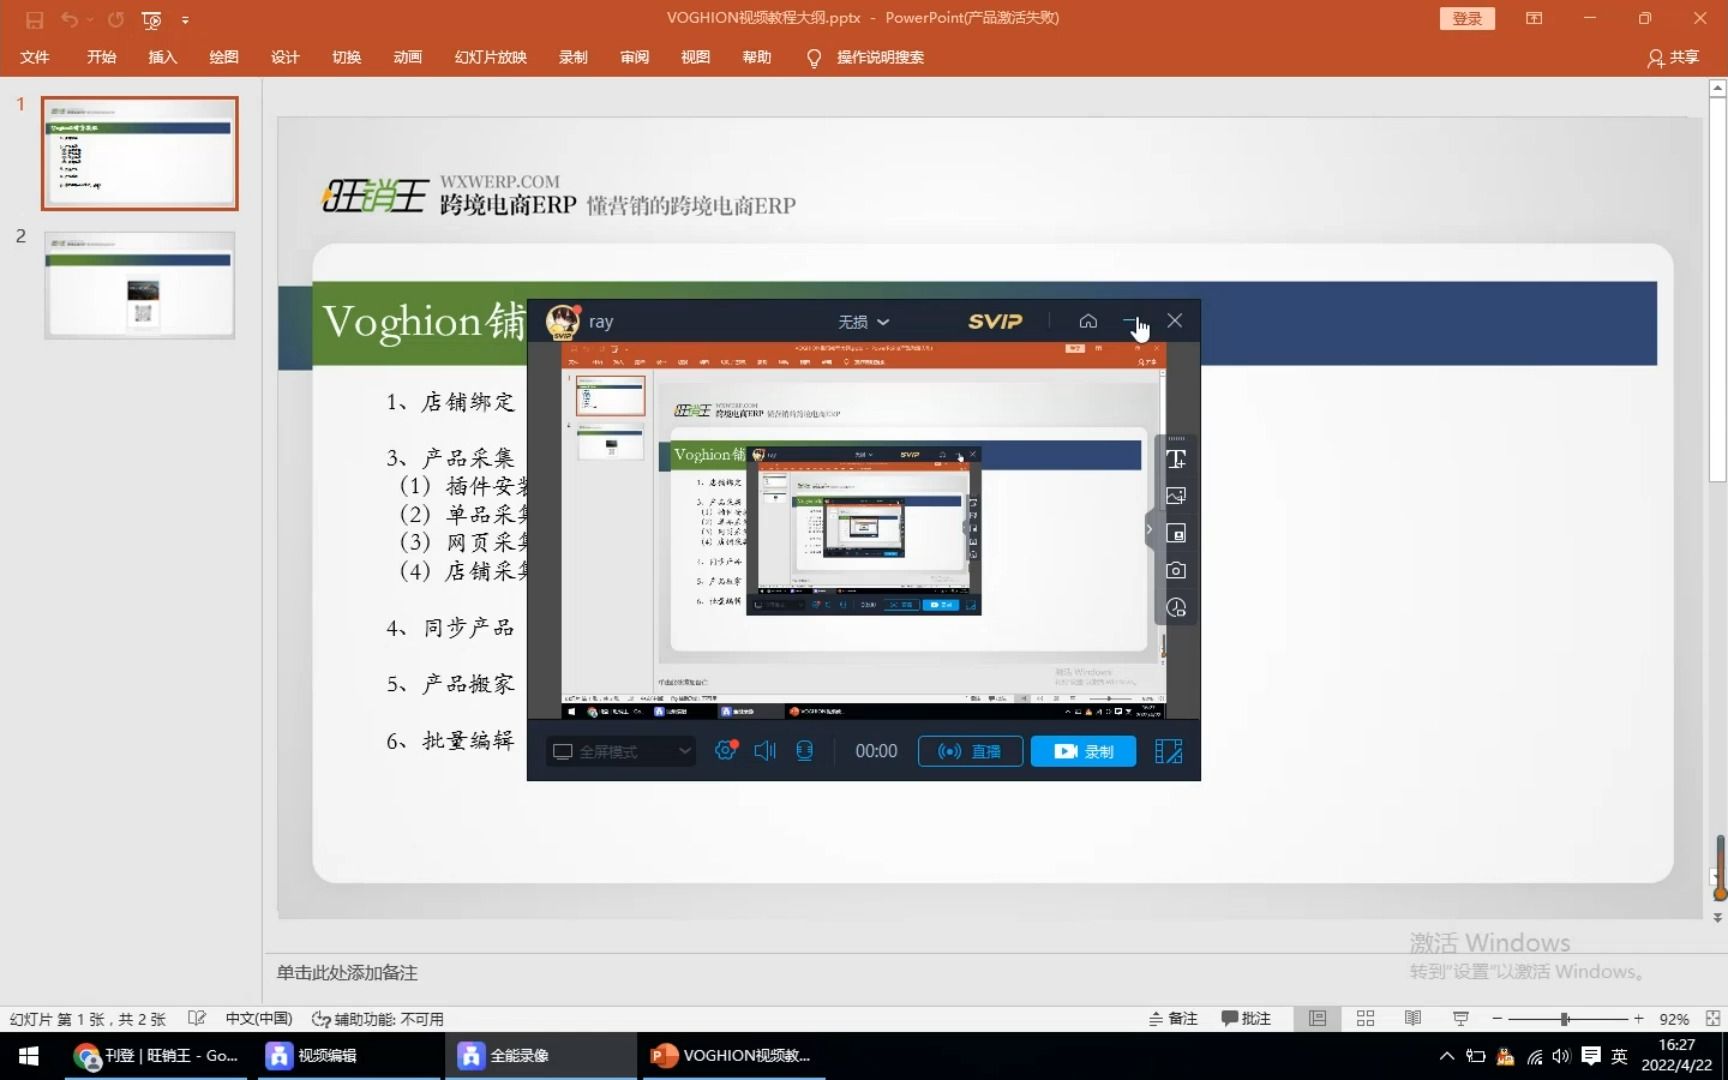This screenshot has height=1080, width=1728.
Task: Add image watermark tool in recorder sidebar
Action: coord(1176,496)
